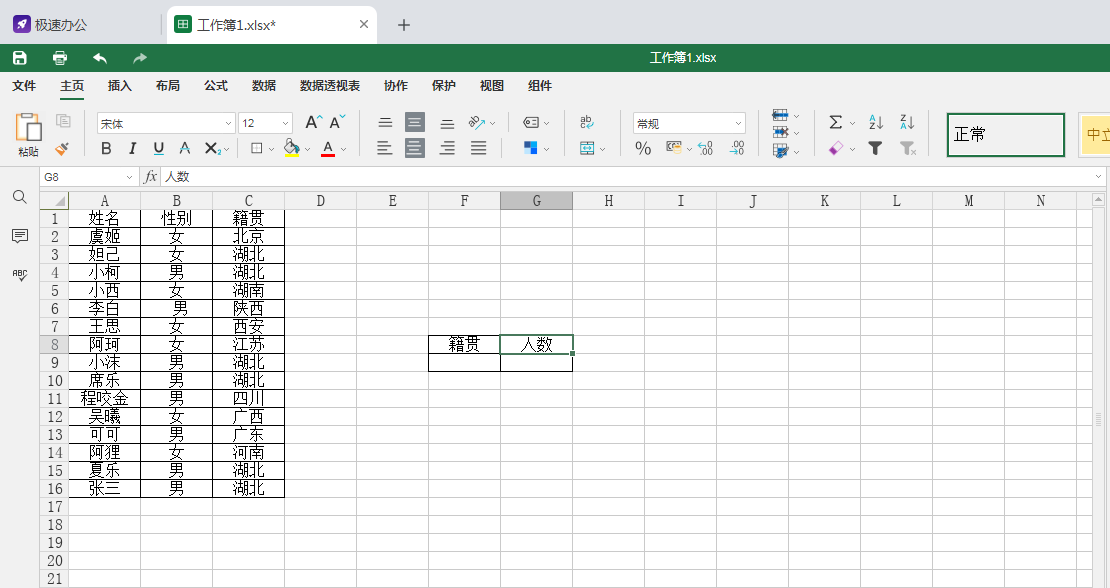Switch to the 极速办公 home tab

click(51, 25)
